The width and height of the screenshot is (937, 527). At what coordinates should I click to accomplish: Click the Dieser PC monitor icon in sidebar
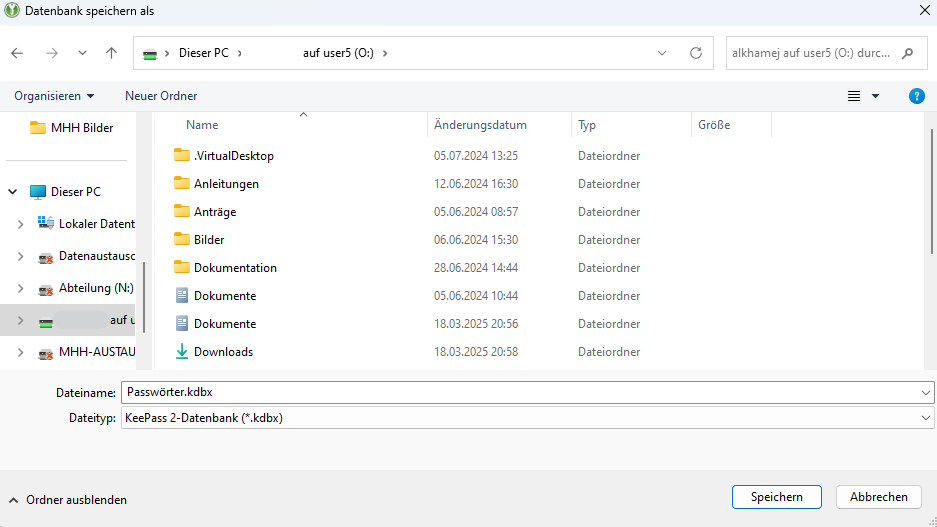coord(38,192)
